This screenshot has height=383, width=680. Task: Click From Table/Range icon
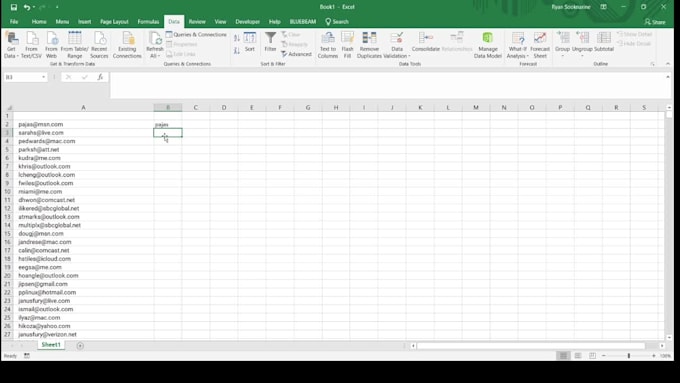(75, 45)
